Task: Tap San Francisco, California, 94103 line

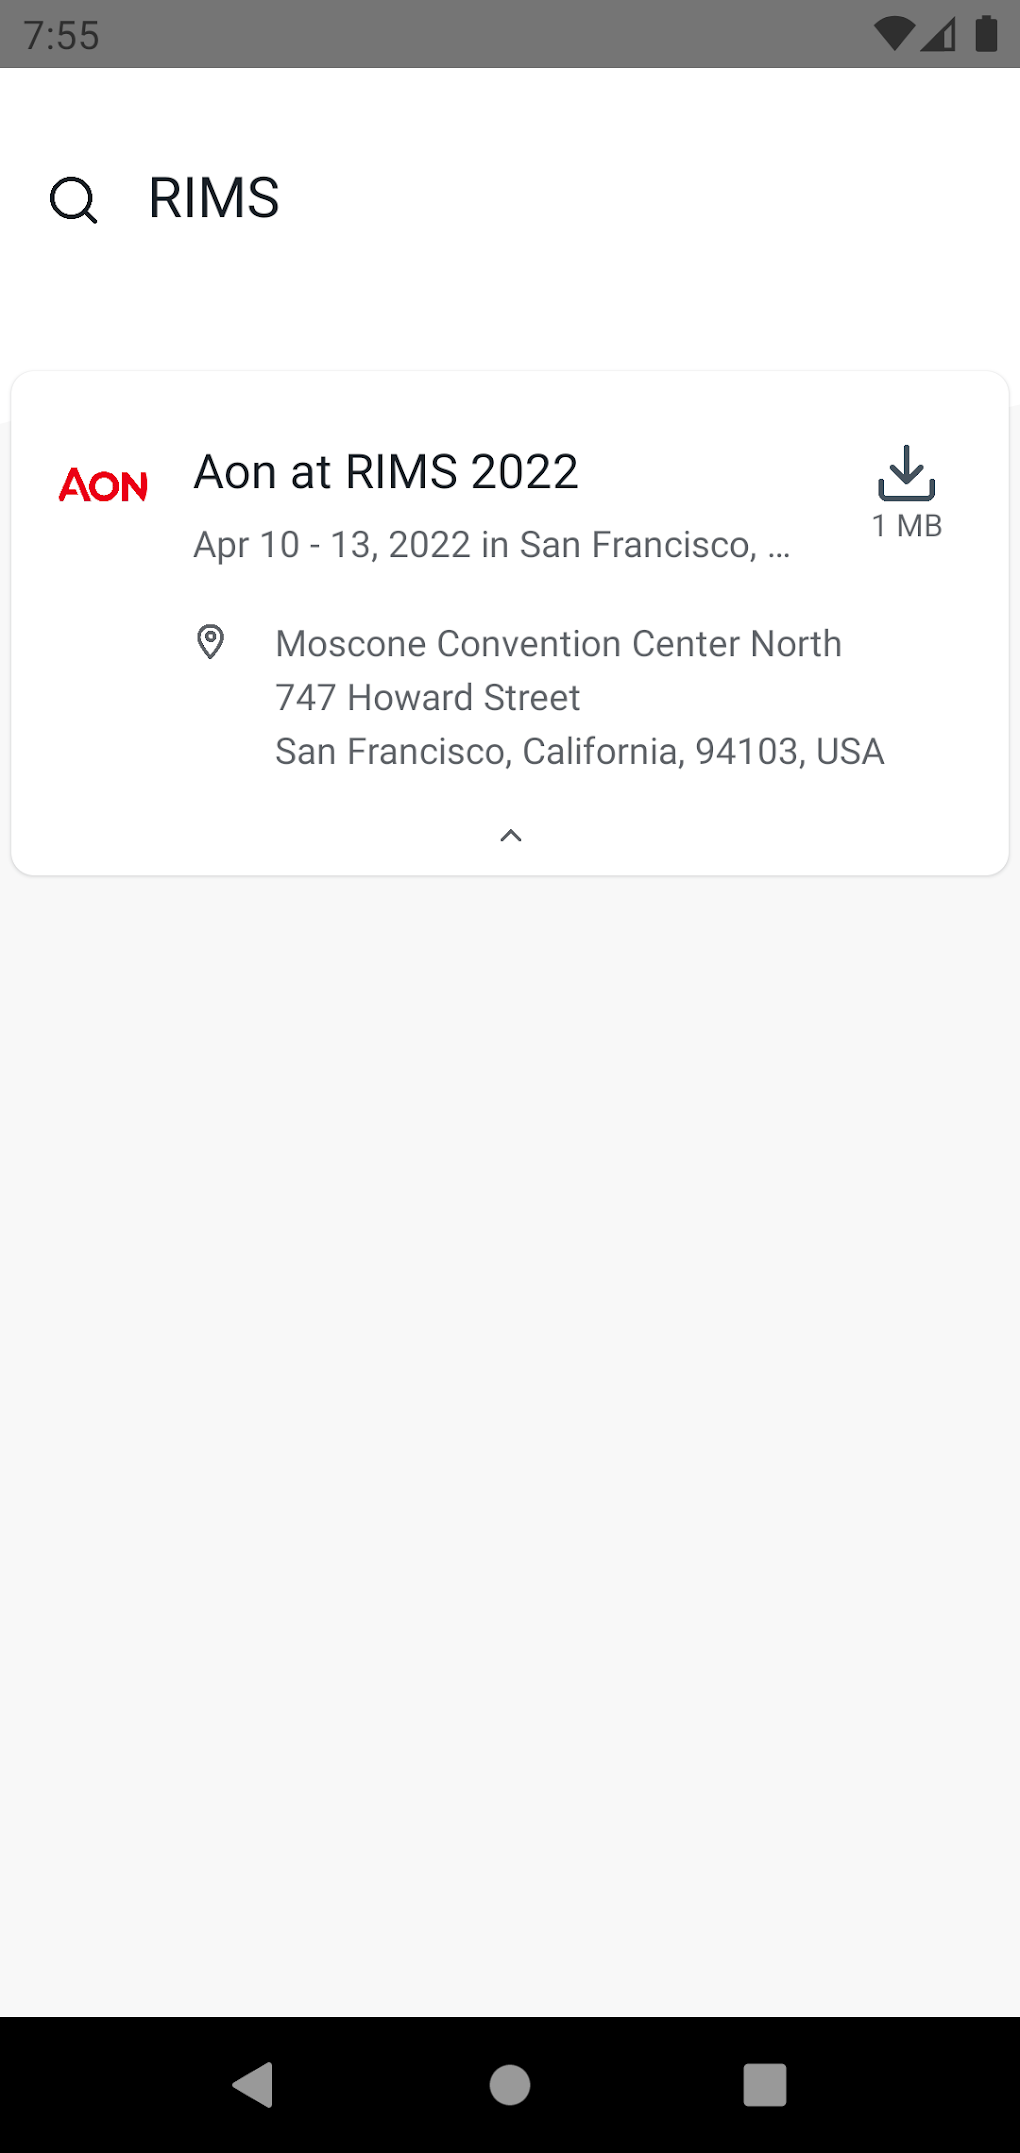Action: point(579,752)
